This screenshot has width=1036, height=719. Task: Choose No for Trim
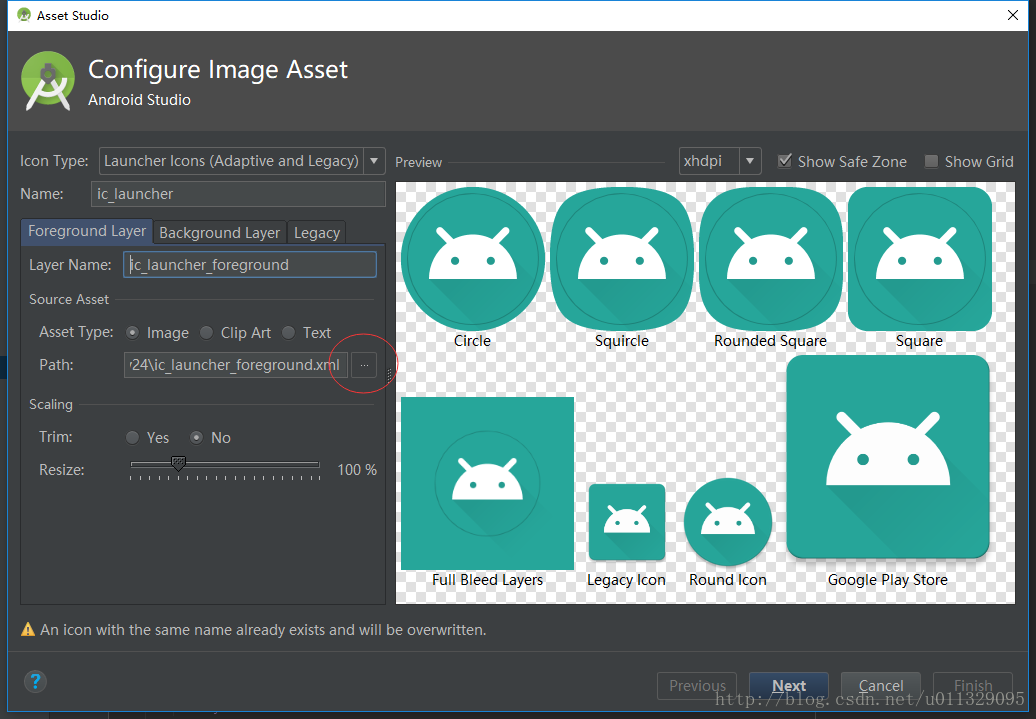[196, 437]
